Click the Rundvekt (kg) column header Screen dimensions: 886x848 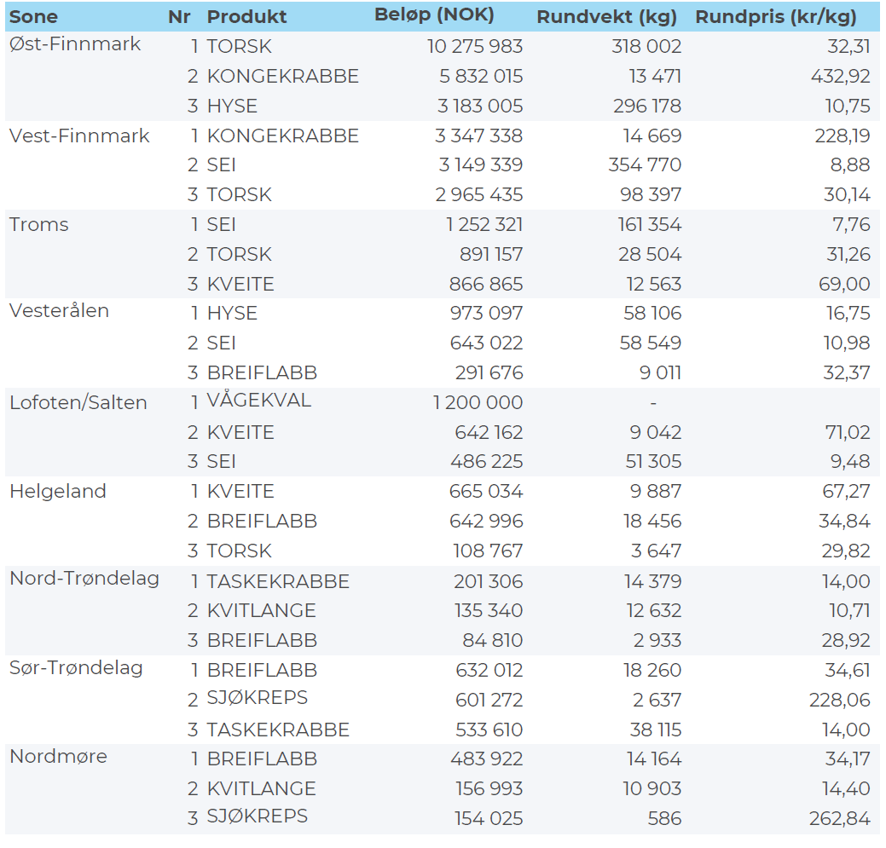[x=606, y=17]
